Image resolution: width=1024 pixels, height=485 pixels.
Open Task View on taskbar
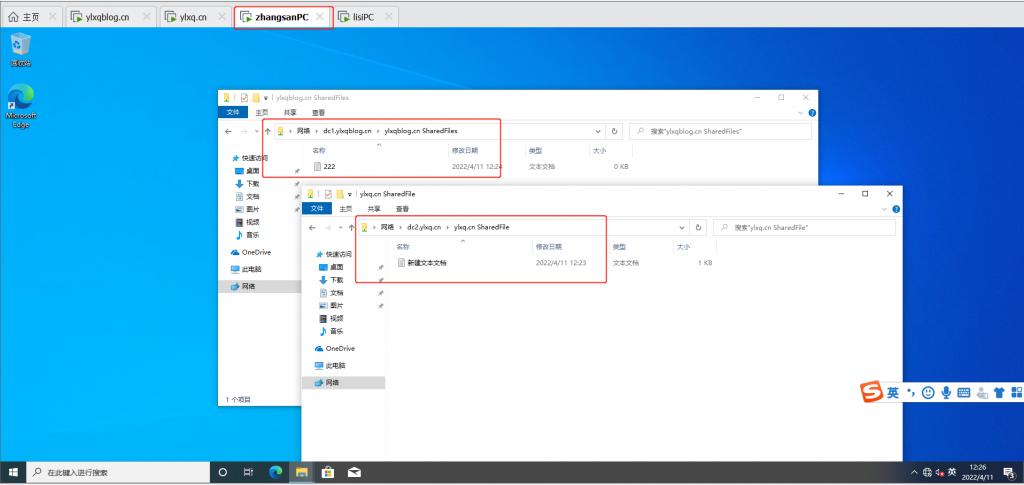[x=248, y=472]
